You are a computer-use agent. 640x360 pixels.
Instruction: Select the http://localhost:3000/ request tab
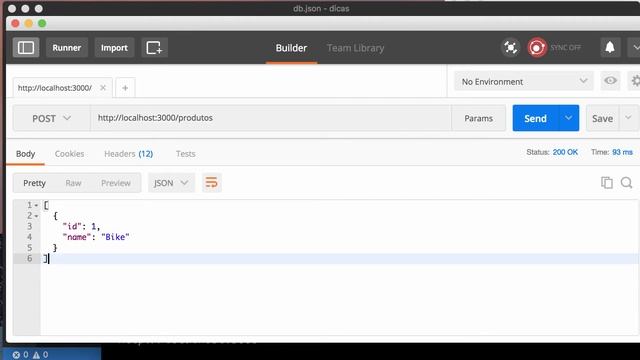point(55,88)
